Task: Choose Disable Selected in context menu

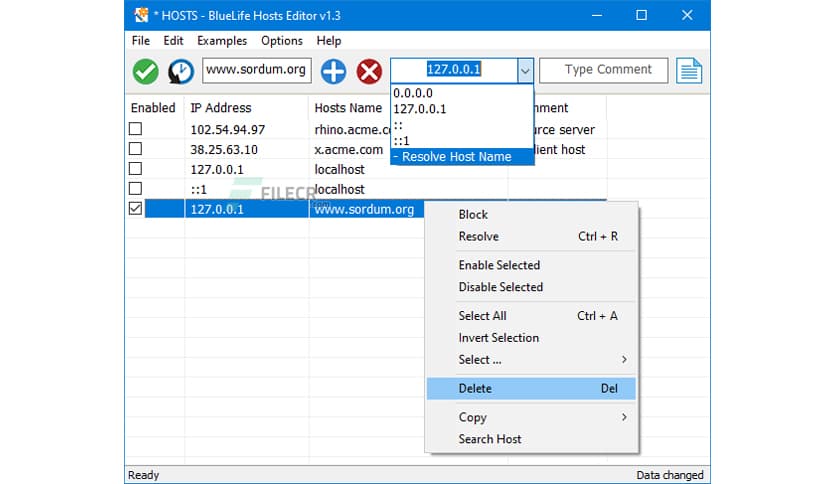Action: point(531,287)
